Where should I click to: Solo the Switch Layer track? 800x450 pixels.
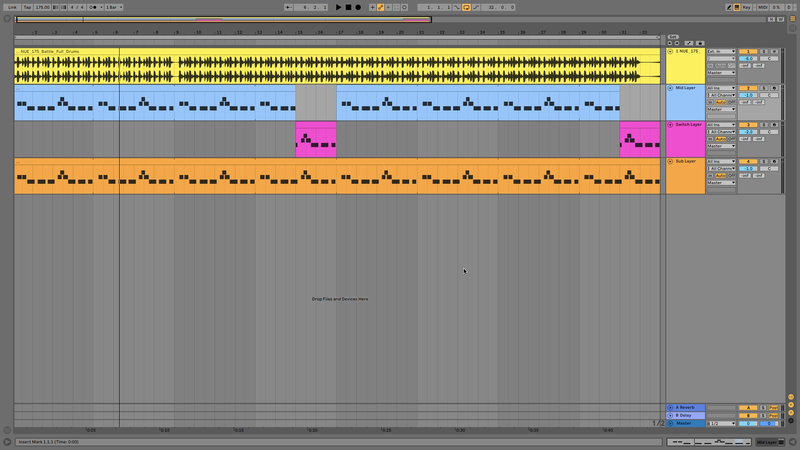coord(764,125)
